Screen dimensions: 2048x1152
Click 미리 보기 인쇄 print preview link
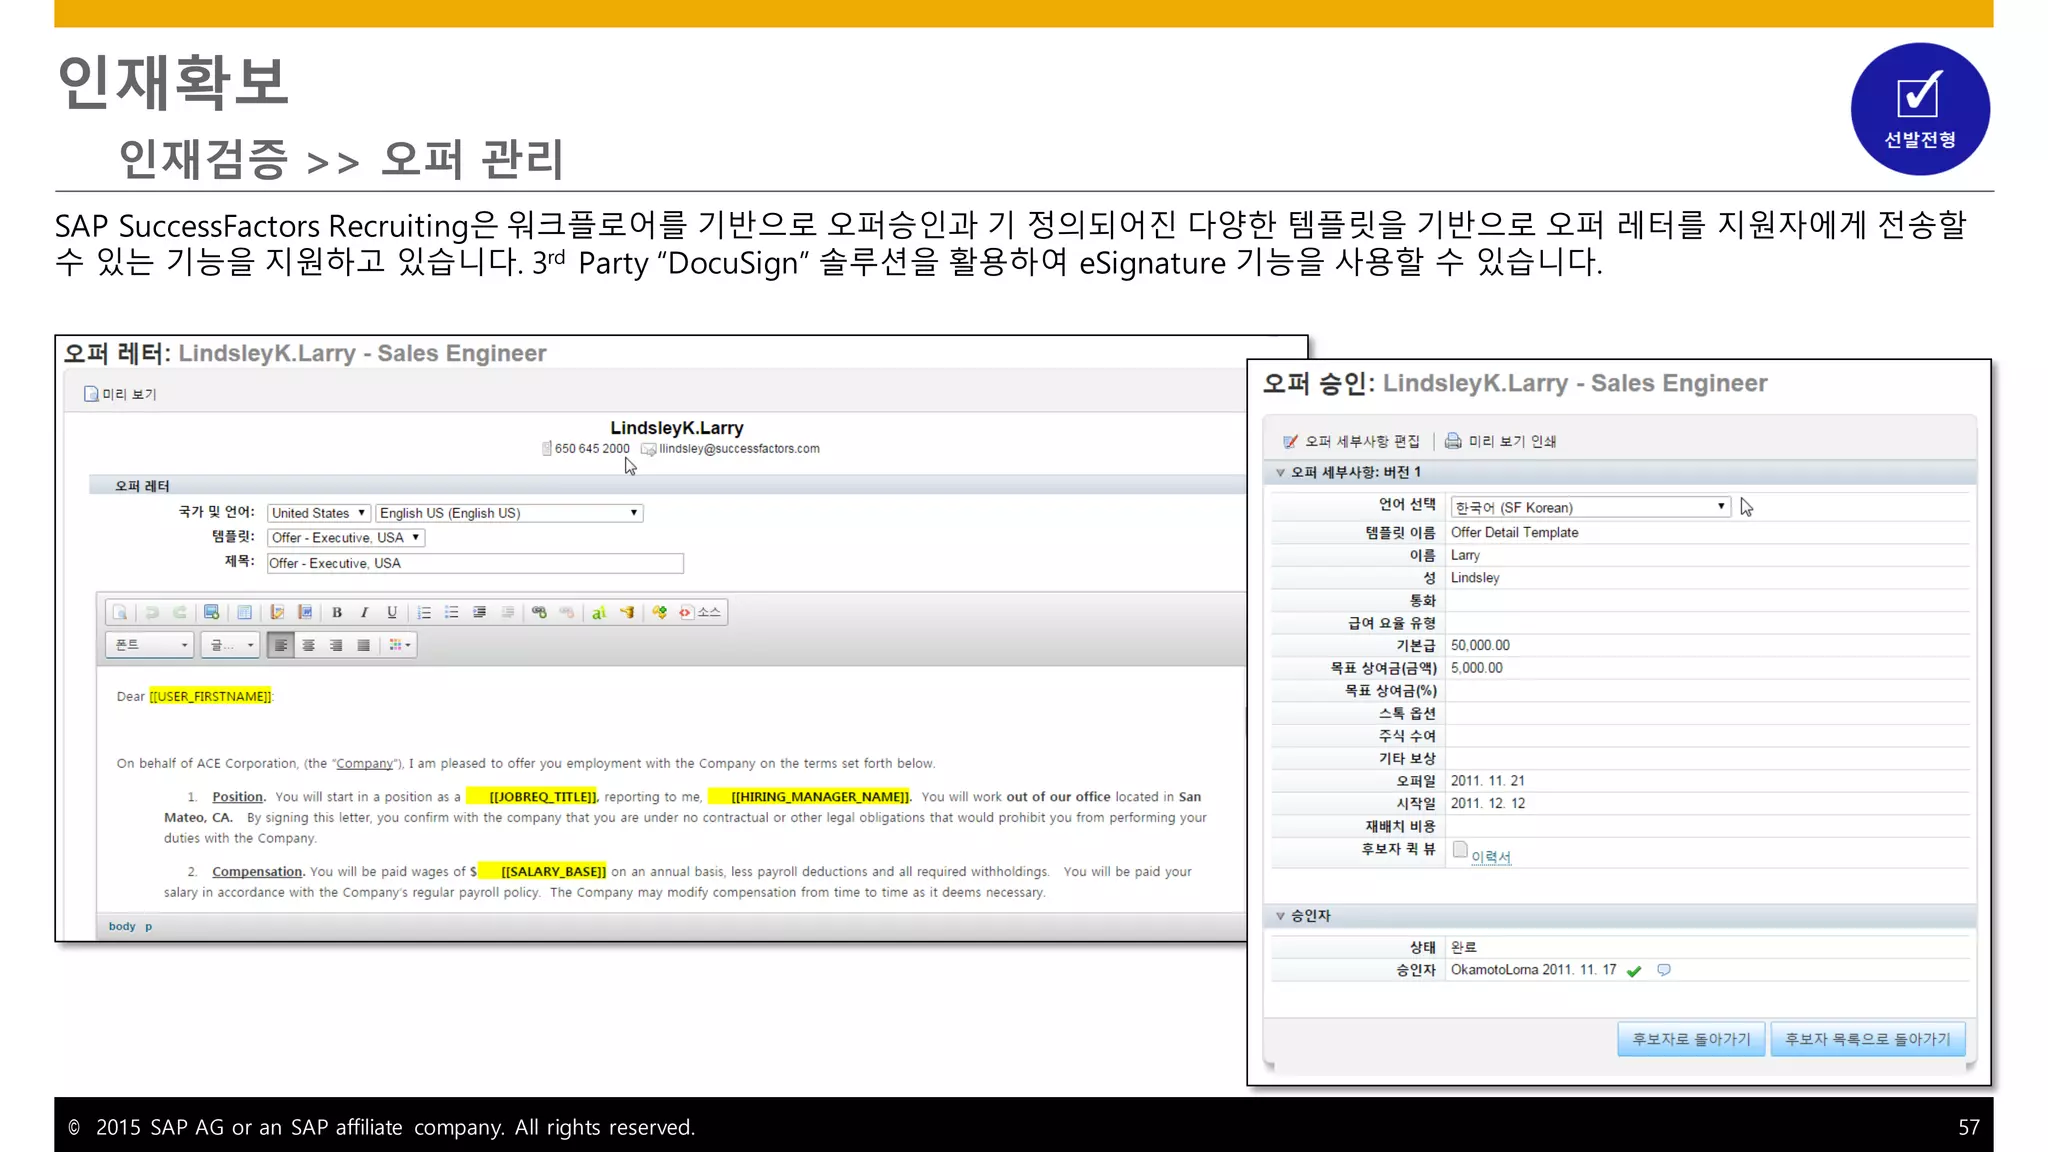tap(1501, 442)
